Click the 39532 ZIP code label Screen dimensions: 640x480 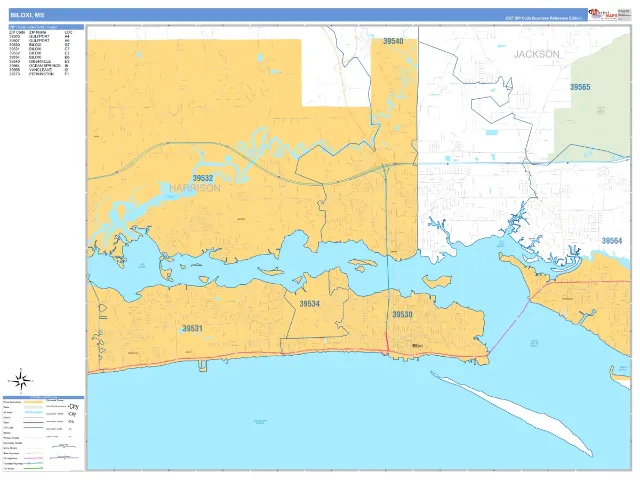pyautogui.click(x=202, y=178)
